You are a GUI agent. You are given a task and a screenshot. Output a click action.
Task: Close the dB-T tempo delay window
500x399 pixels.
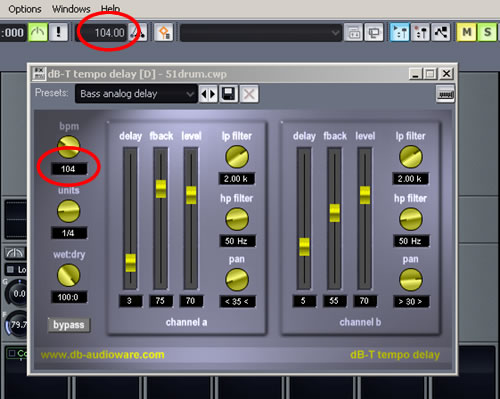[446, 74]
